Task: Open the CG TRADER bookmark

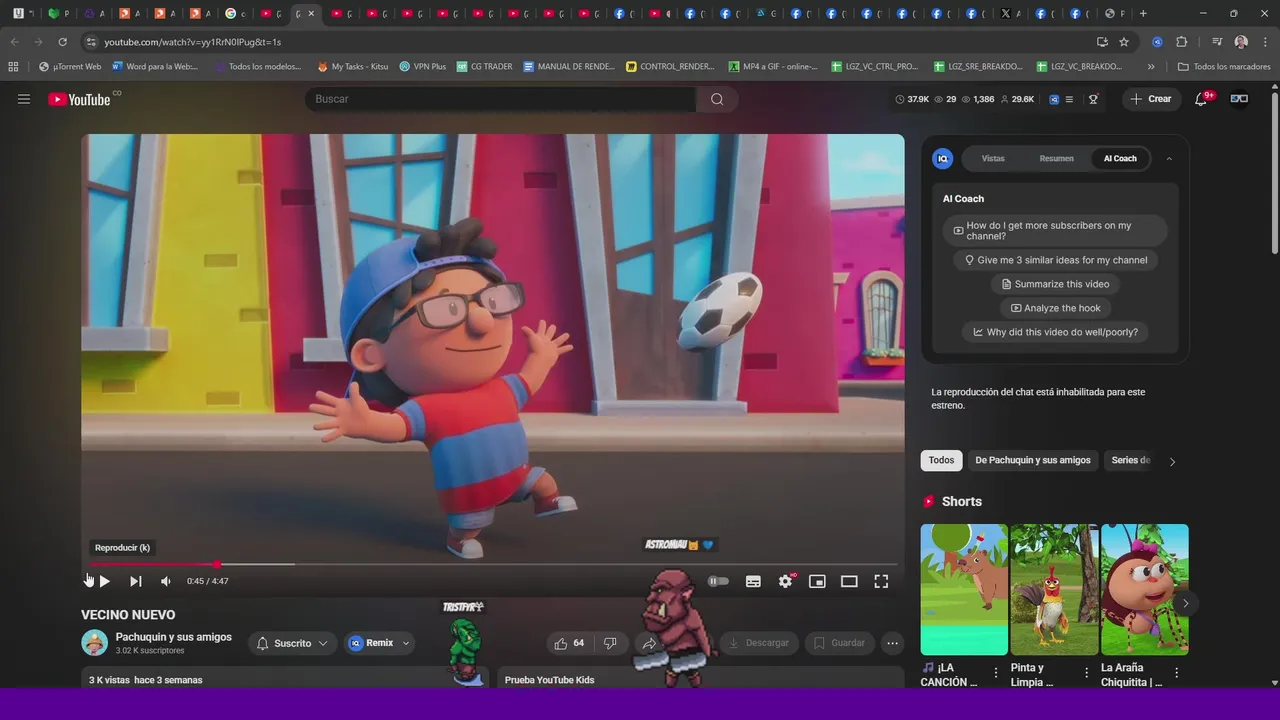Action: [x=485, y=67]
